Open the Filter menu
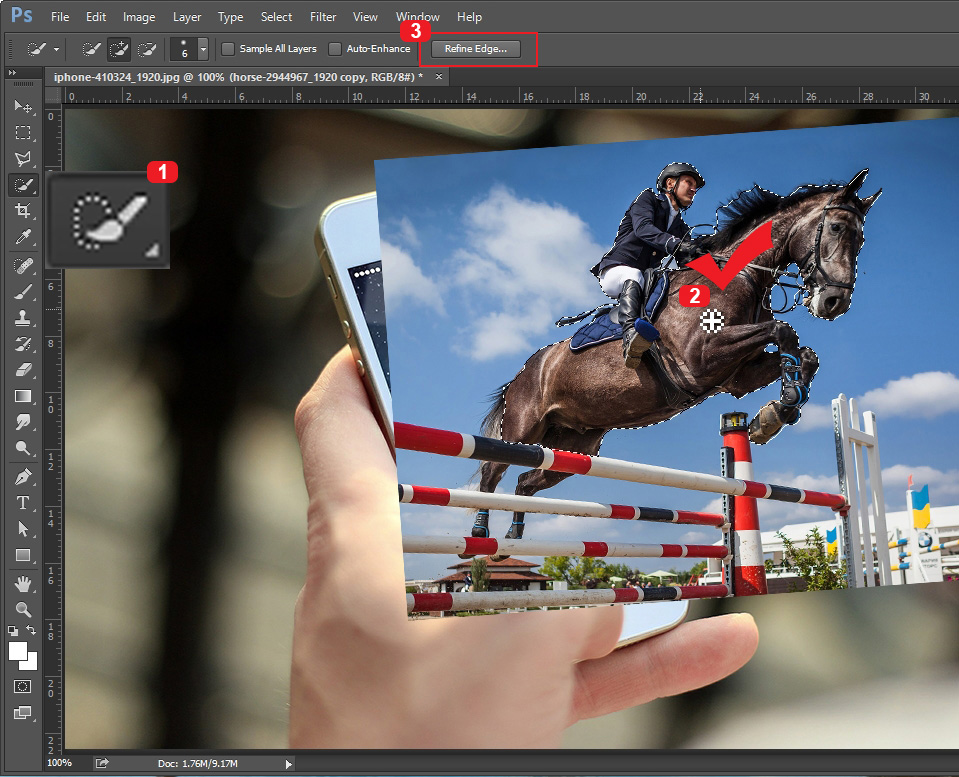 (x=322, y=17)
